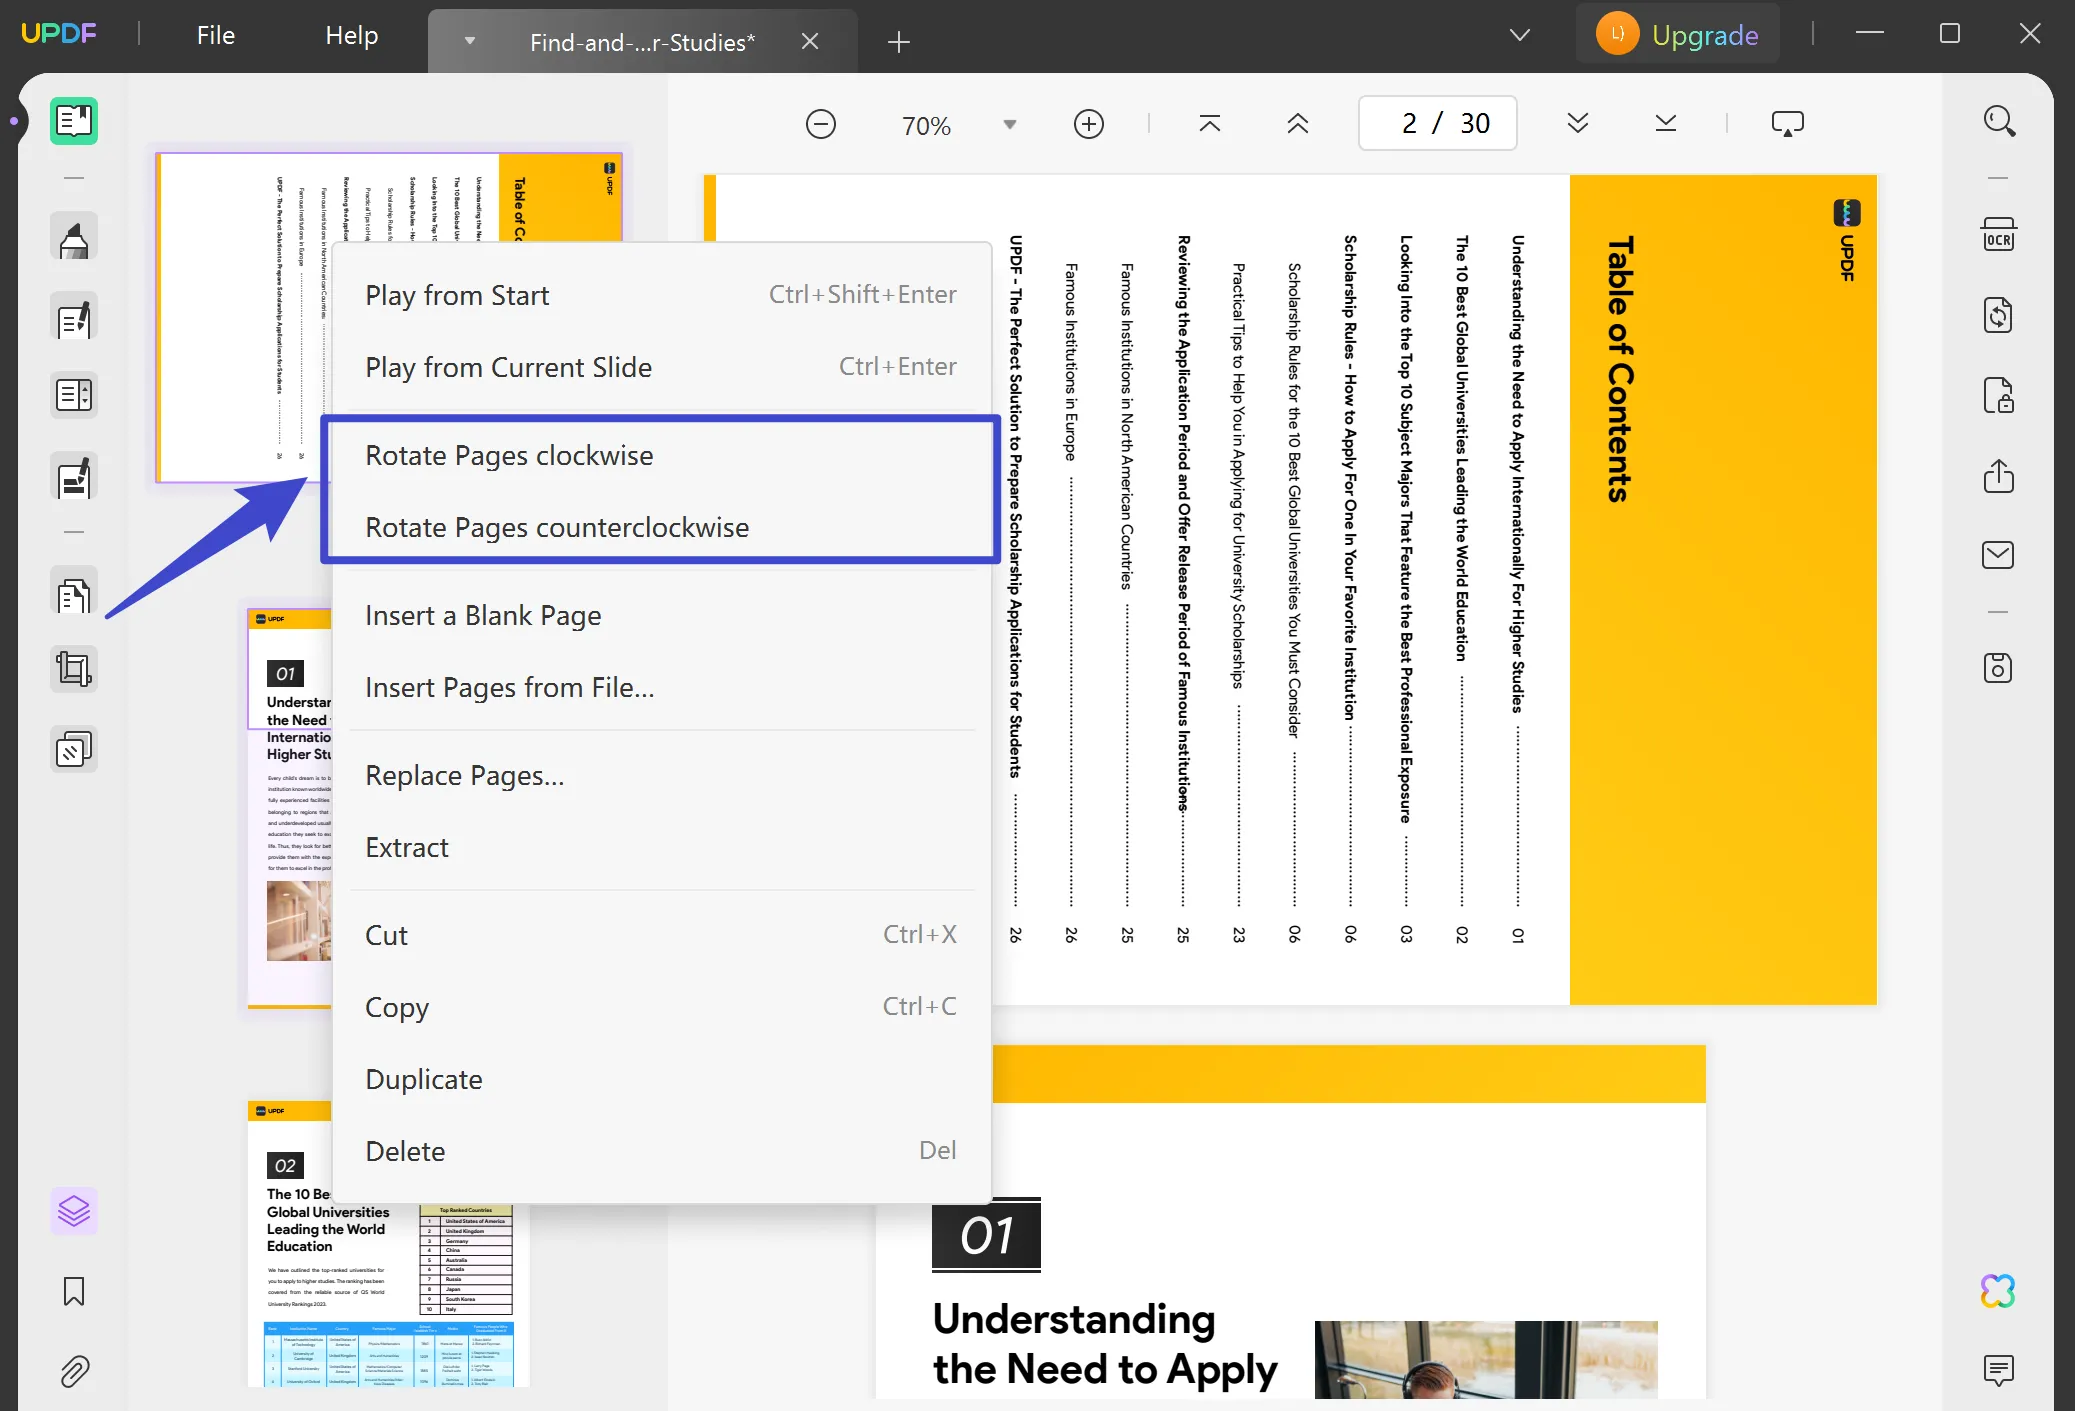Select the Crop Pages tool
The height and width of the screenshot is (1411, 2075).
click(x=74, y=669)
